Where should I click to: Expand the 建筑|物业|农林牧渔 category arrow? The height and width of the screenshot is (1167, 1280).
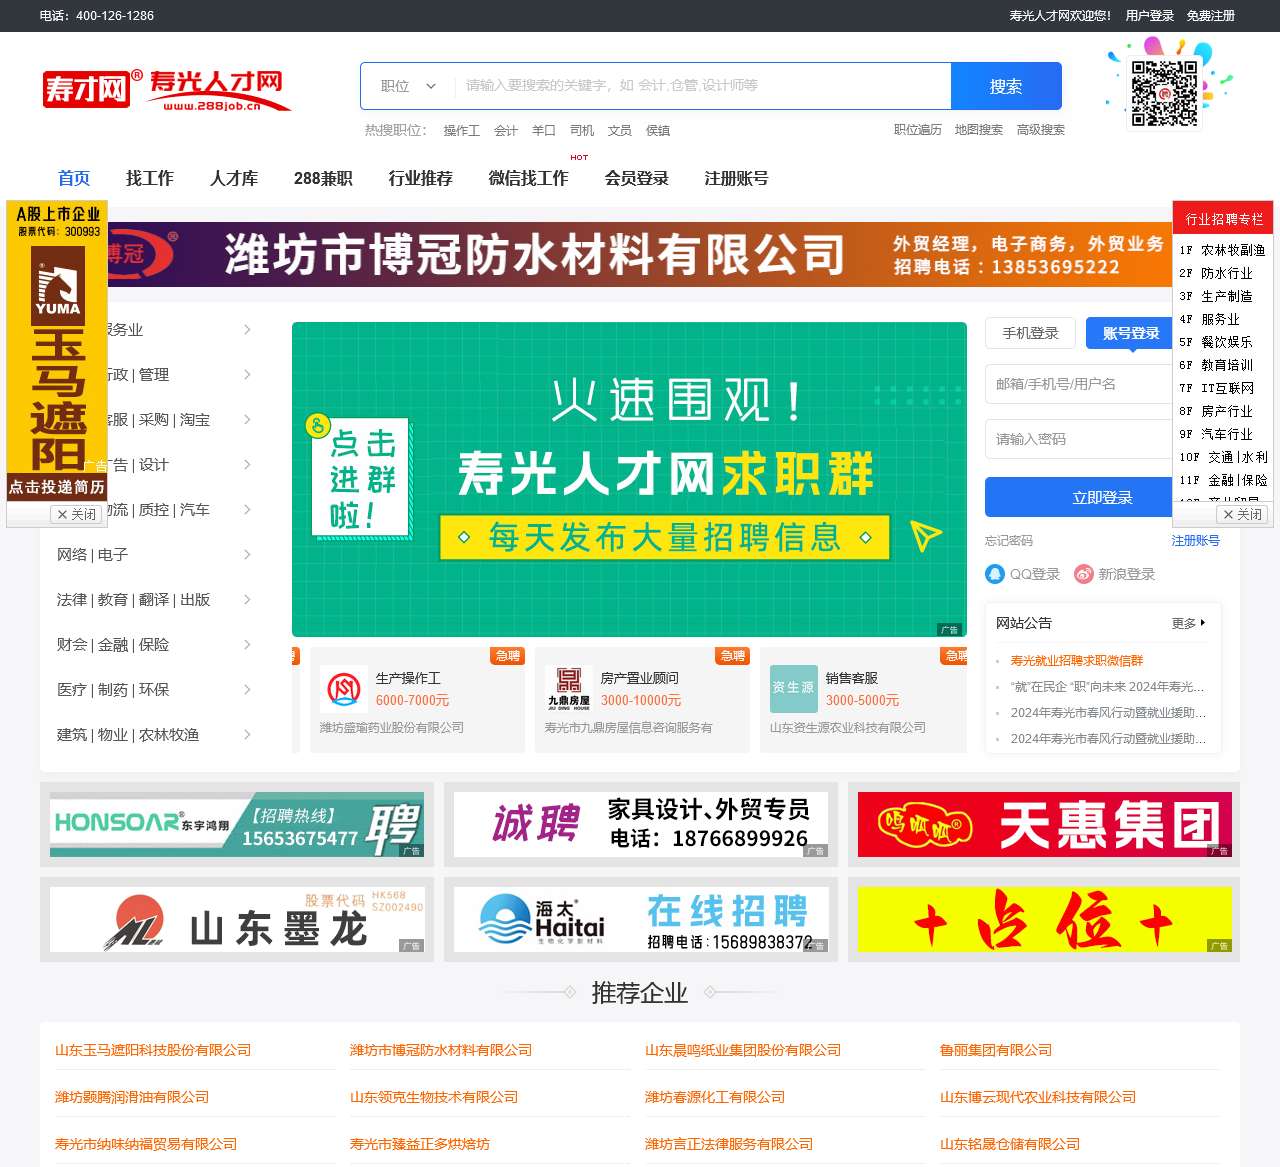coord(247,735)
